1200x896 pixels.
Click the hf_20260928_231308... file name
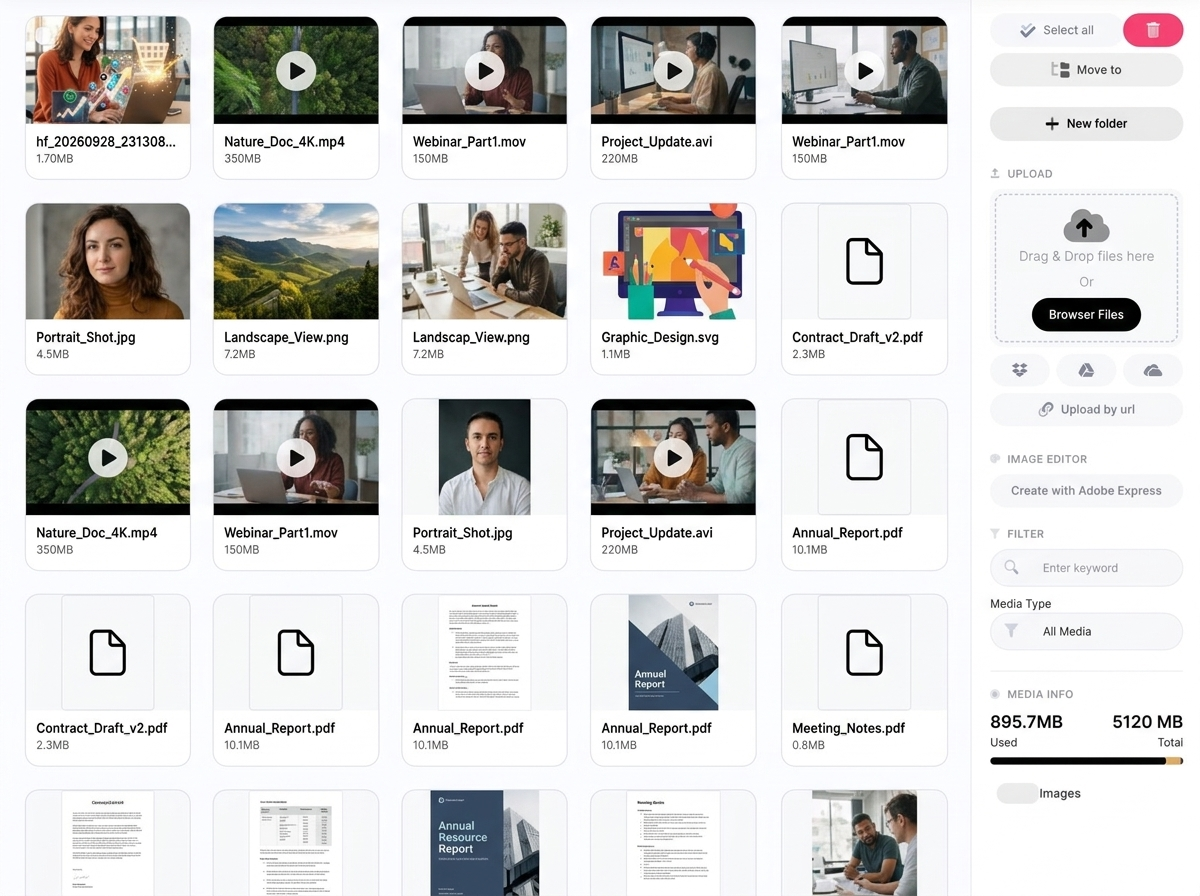106,142
